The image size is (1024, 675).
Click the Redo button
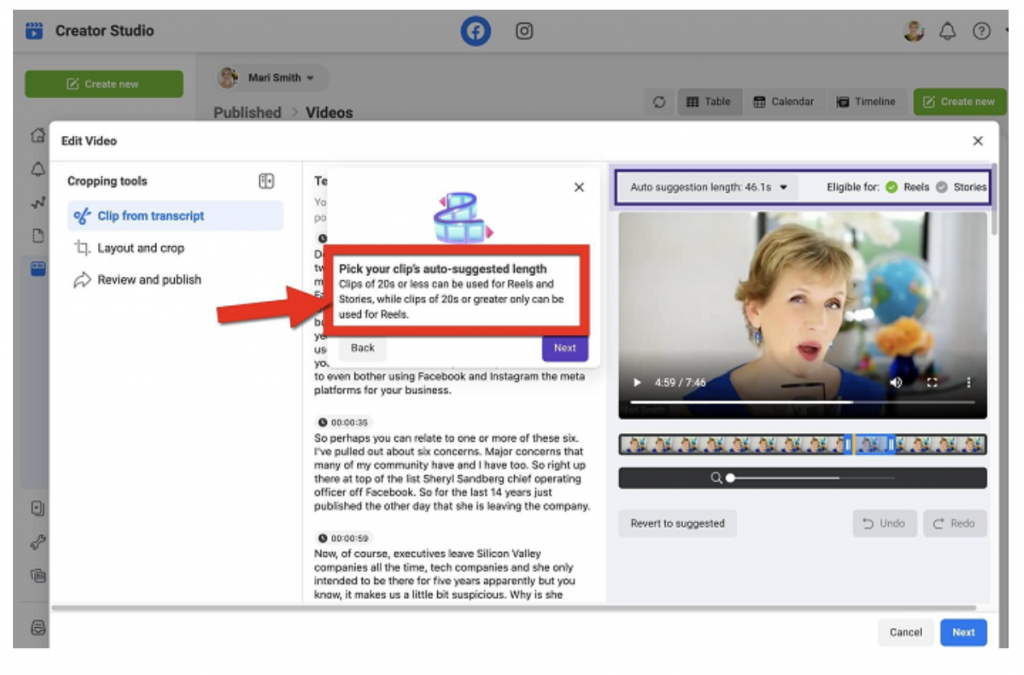pyautogui.click(x=954, y=524)
